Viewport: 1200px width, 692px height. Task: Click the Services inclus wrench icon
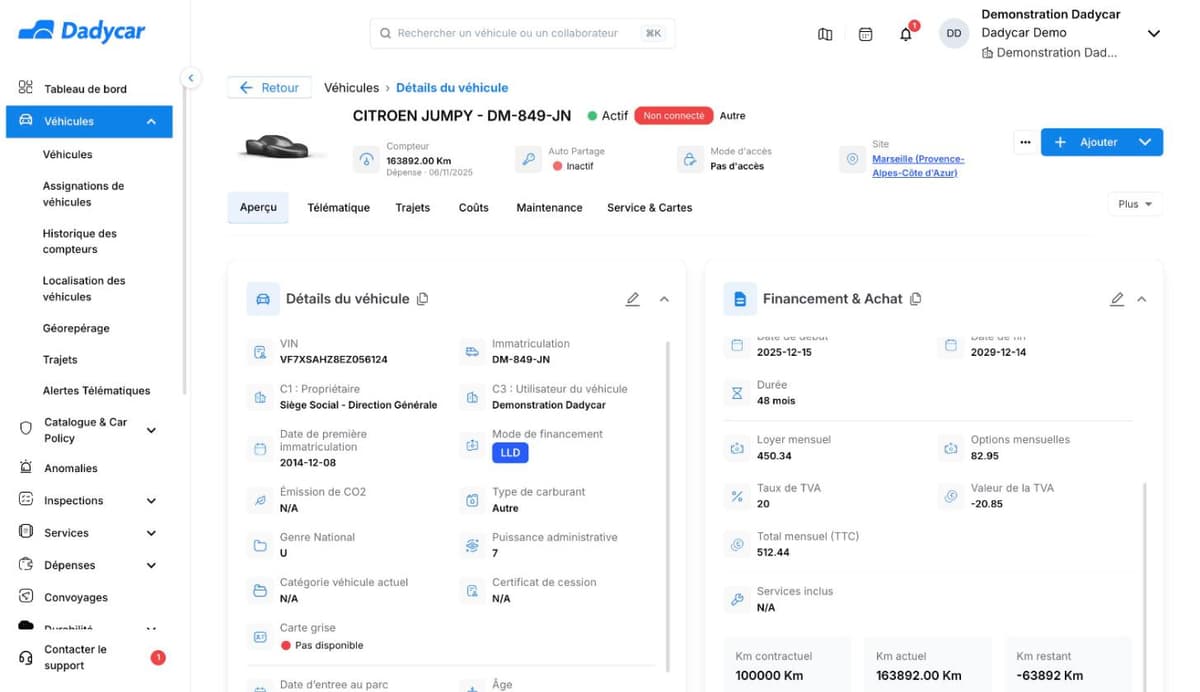(737, 599)
